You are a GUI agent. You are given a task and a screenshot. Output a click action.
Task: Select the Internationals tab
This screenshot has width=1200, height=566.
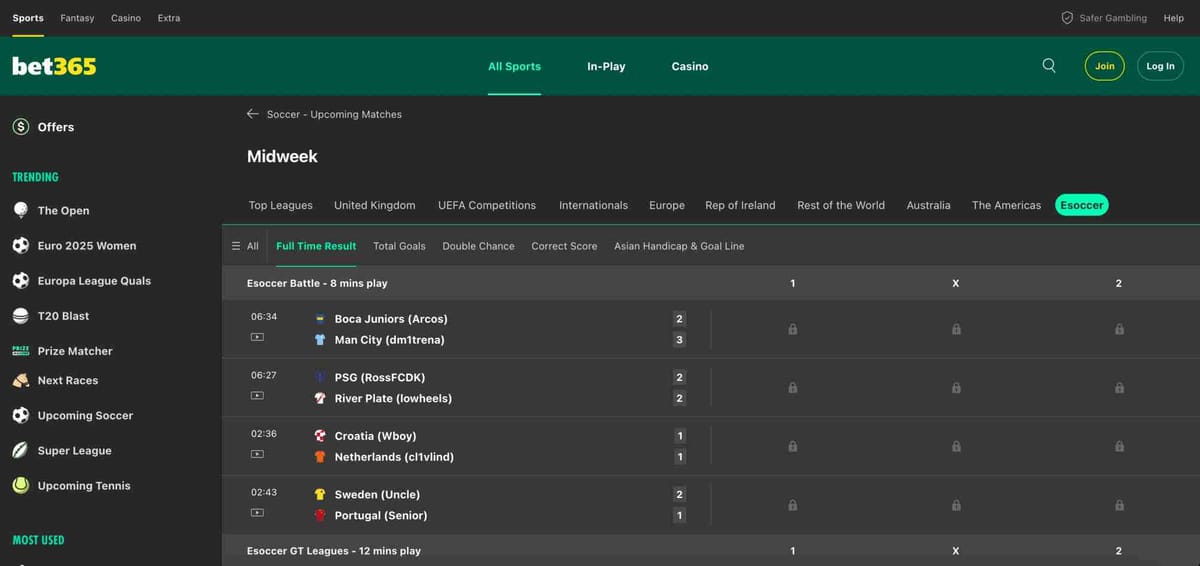(593, 205)
